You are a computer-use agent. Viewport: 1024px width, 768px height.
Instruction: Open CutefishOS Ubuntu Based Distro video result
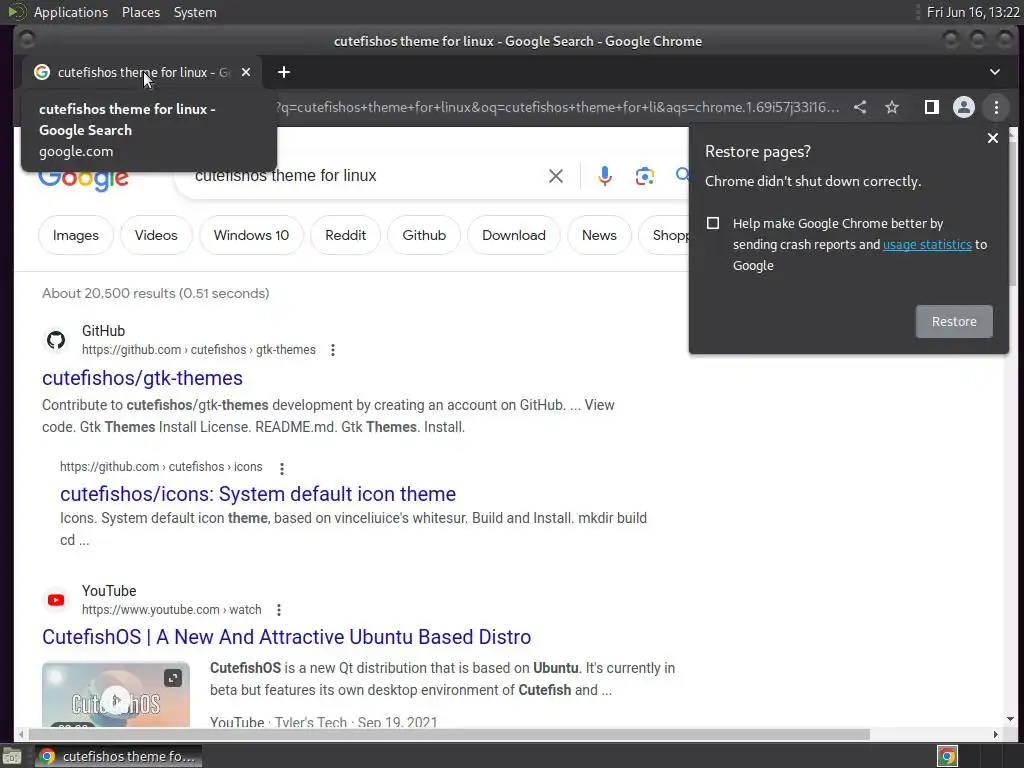(287, 637)
